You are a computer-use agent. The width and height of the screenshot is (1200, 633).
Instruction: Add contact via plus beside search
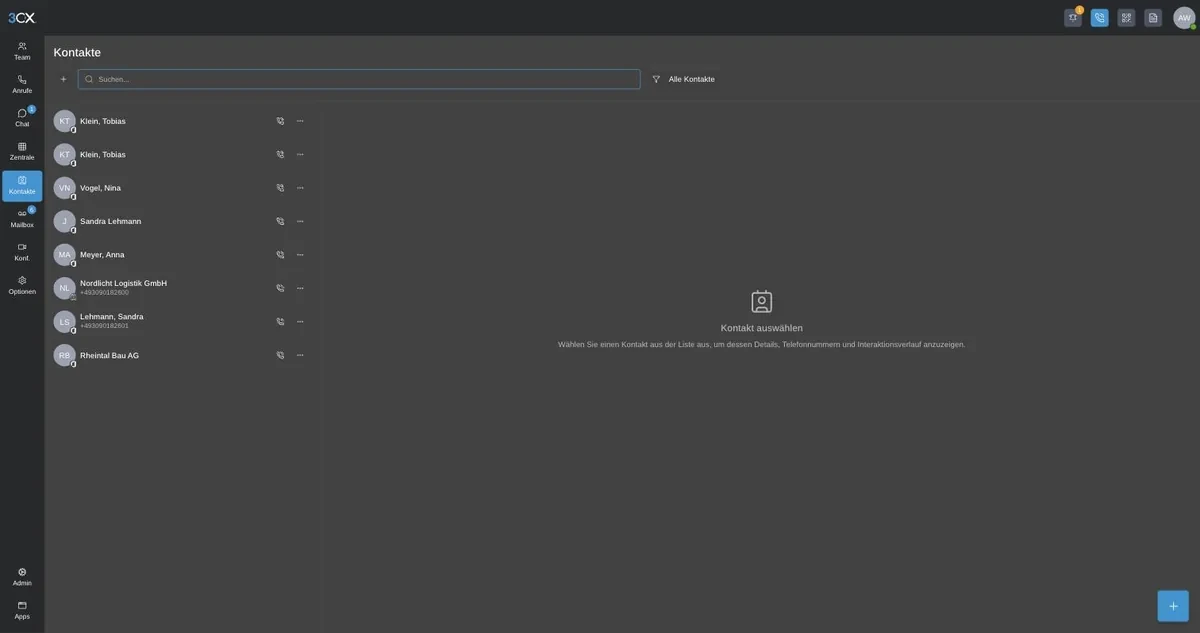coord(63,79)
